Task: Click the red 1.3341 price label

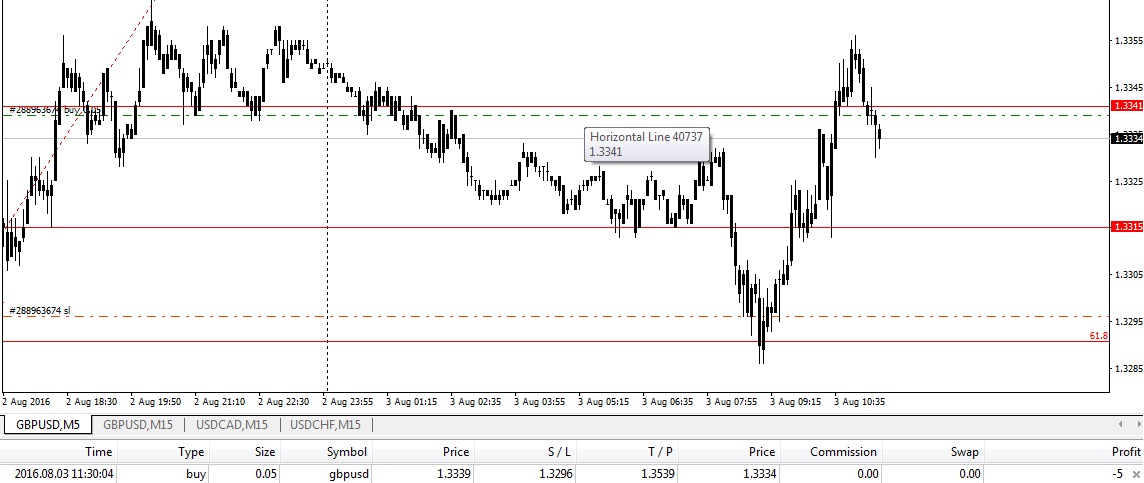Action: pyautogui.click(x=1126, y=106)
